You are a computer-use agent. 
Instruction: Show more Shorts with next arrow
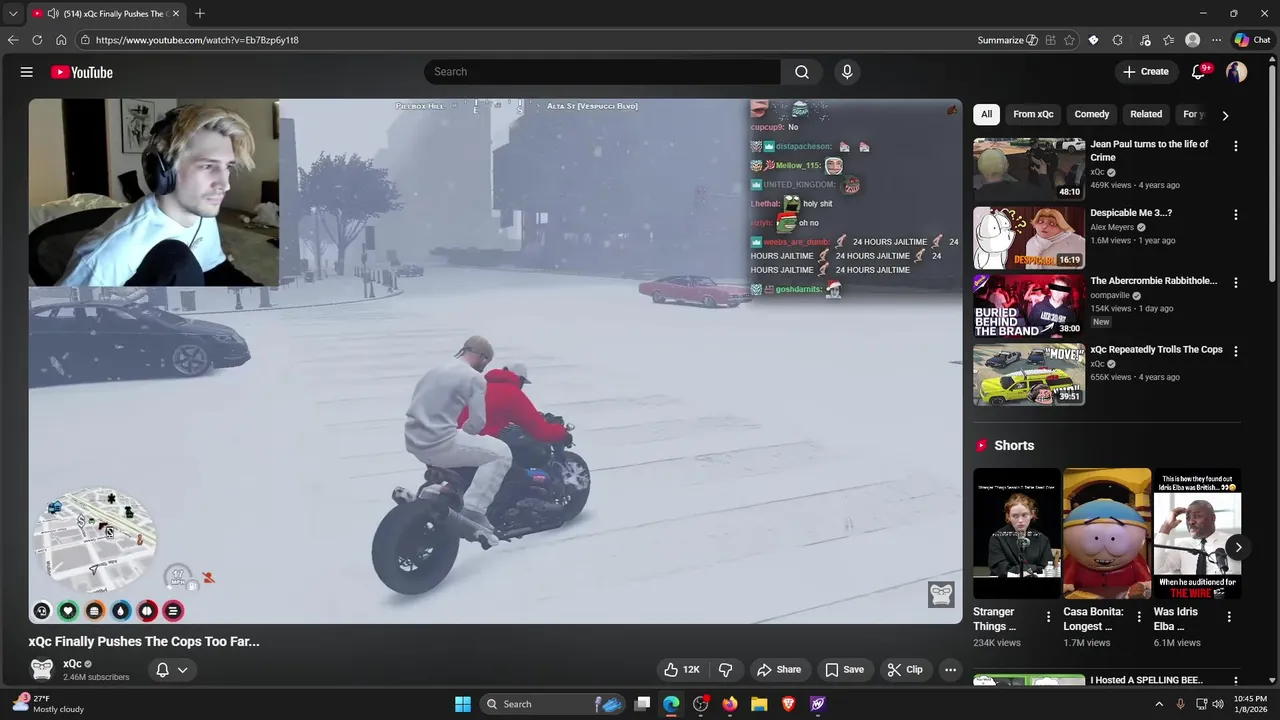pyautogui.click(x=1238, y=547)
